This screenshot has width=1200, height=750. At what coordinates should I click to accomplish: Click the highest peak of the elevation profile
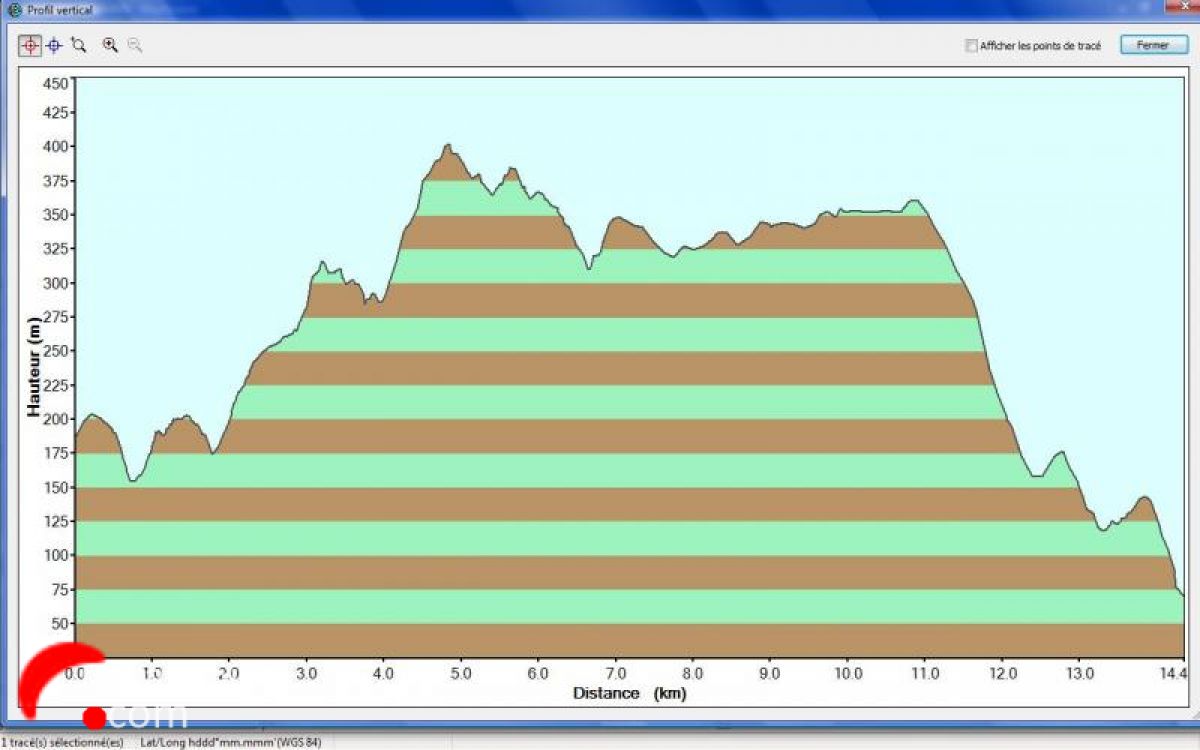(x=448, y=146)
